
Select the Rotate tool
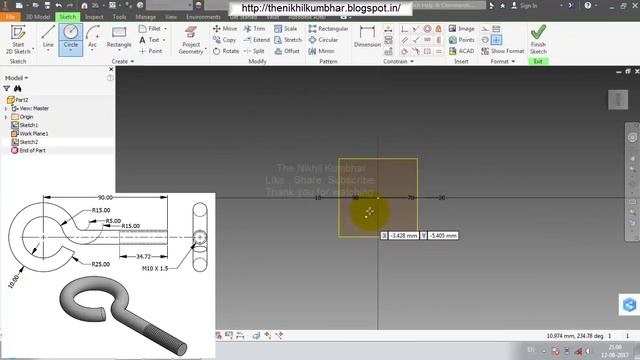coord(226,51)
